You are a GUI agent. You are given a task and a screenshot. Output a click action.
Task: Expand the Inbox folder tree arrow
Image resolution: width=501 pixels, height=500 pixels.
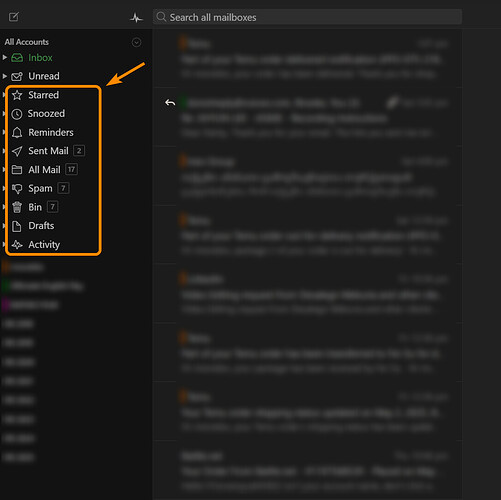pyautogui.click(x=5, y=57)
